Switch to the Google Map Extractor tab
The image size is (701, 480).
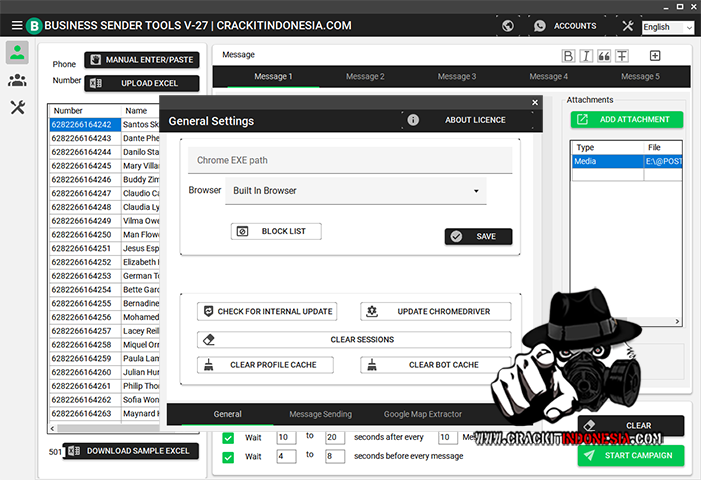point(423,414)
